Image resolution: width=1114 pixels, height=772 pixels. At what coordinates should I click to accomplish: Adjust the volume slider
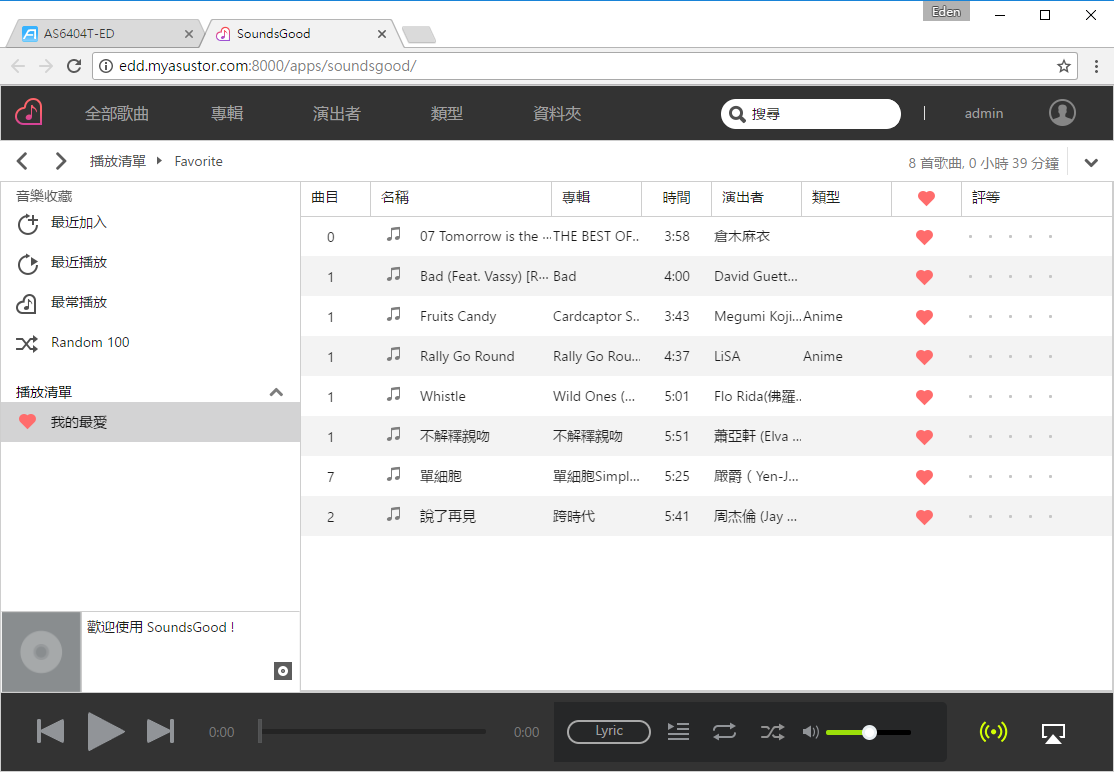pyautogui.click(x=868, y=732)
